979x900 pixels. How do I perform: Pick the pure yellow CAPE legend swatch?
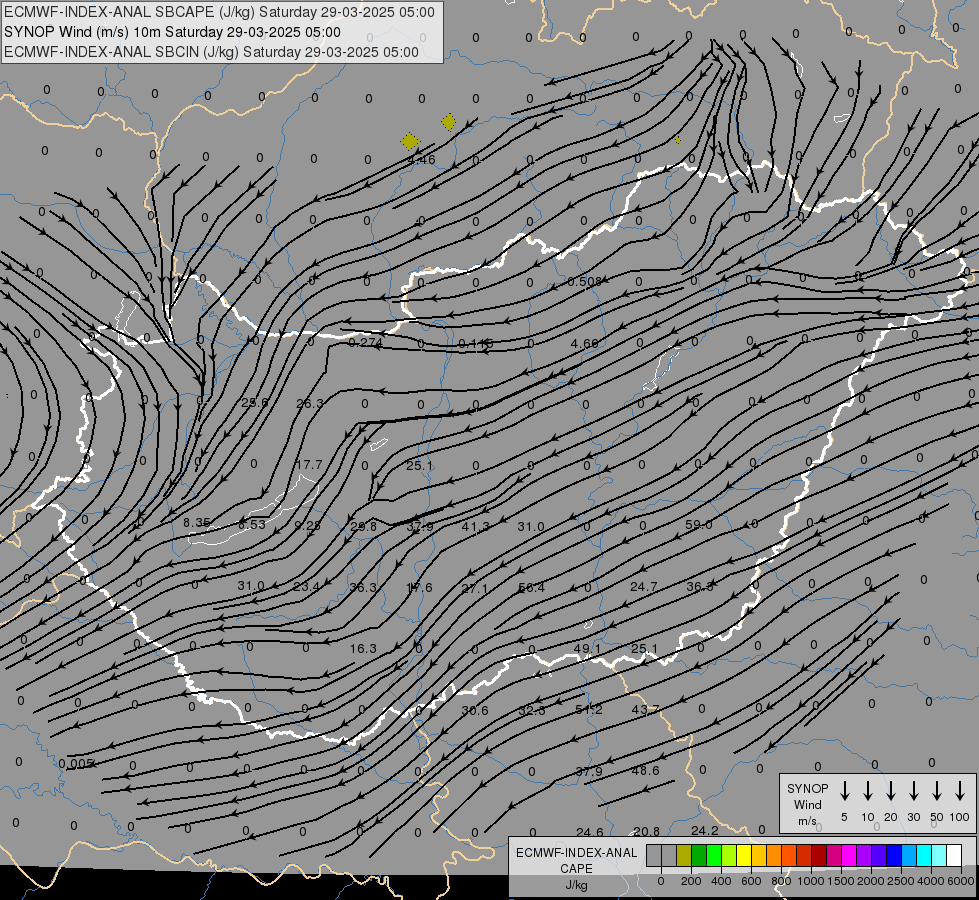tap(744, 855)
